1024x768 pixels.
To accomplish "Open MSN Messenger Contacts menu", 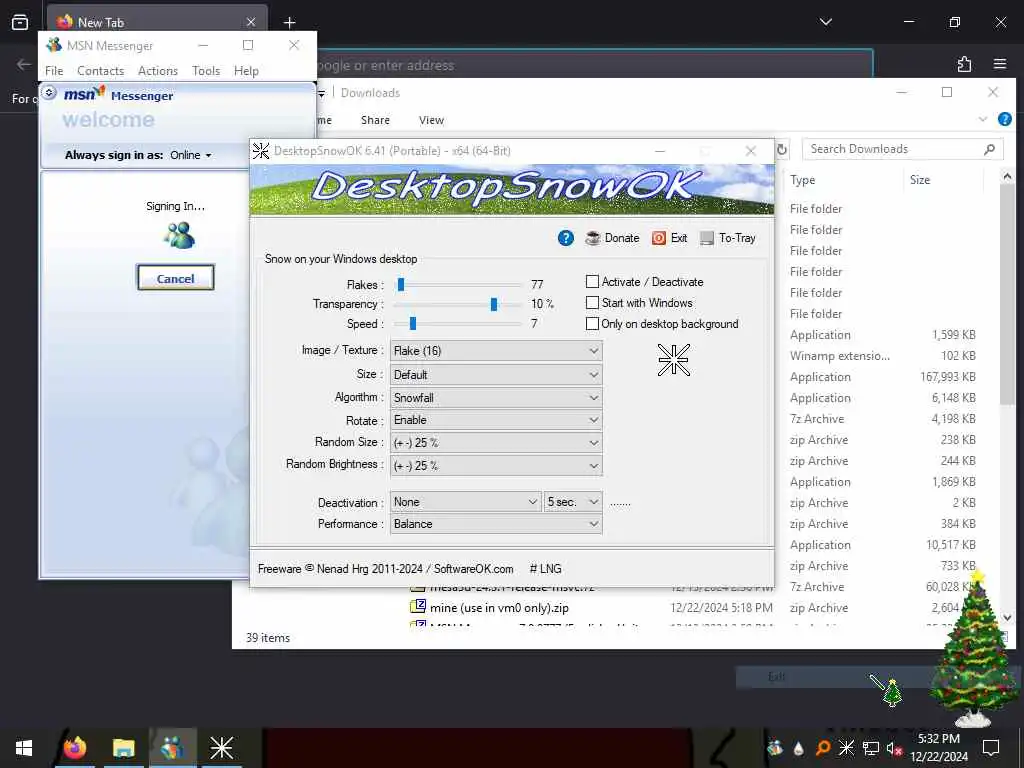I will pos(101,71).
